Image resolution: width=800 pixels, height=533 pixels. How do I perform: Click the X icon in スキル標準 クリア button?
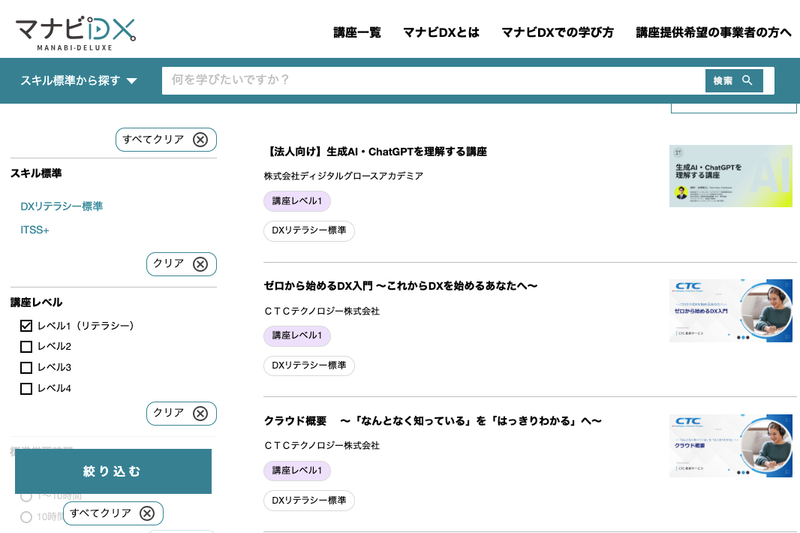tap(200, 264)
